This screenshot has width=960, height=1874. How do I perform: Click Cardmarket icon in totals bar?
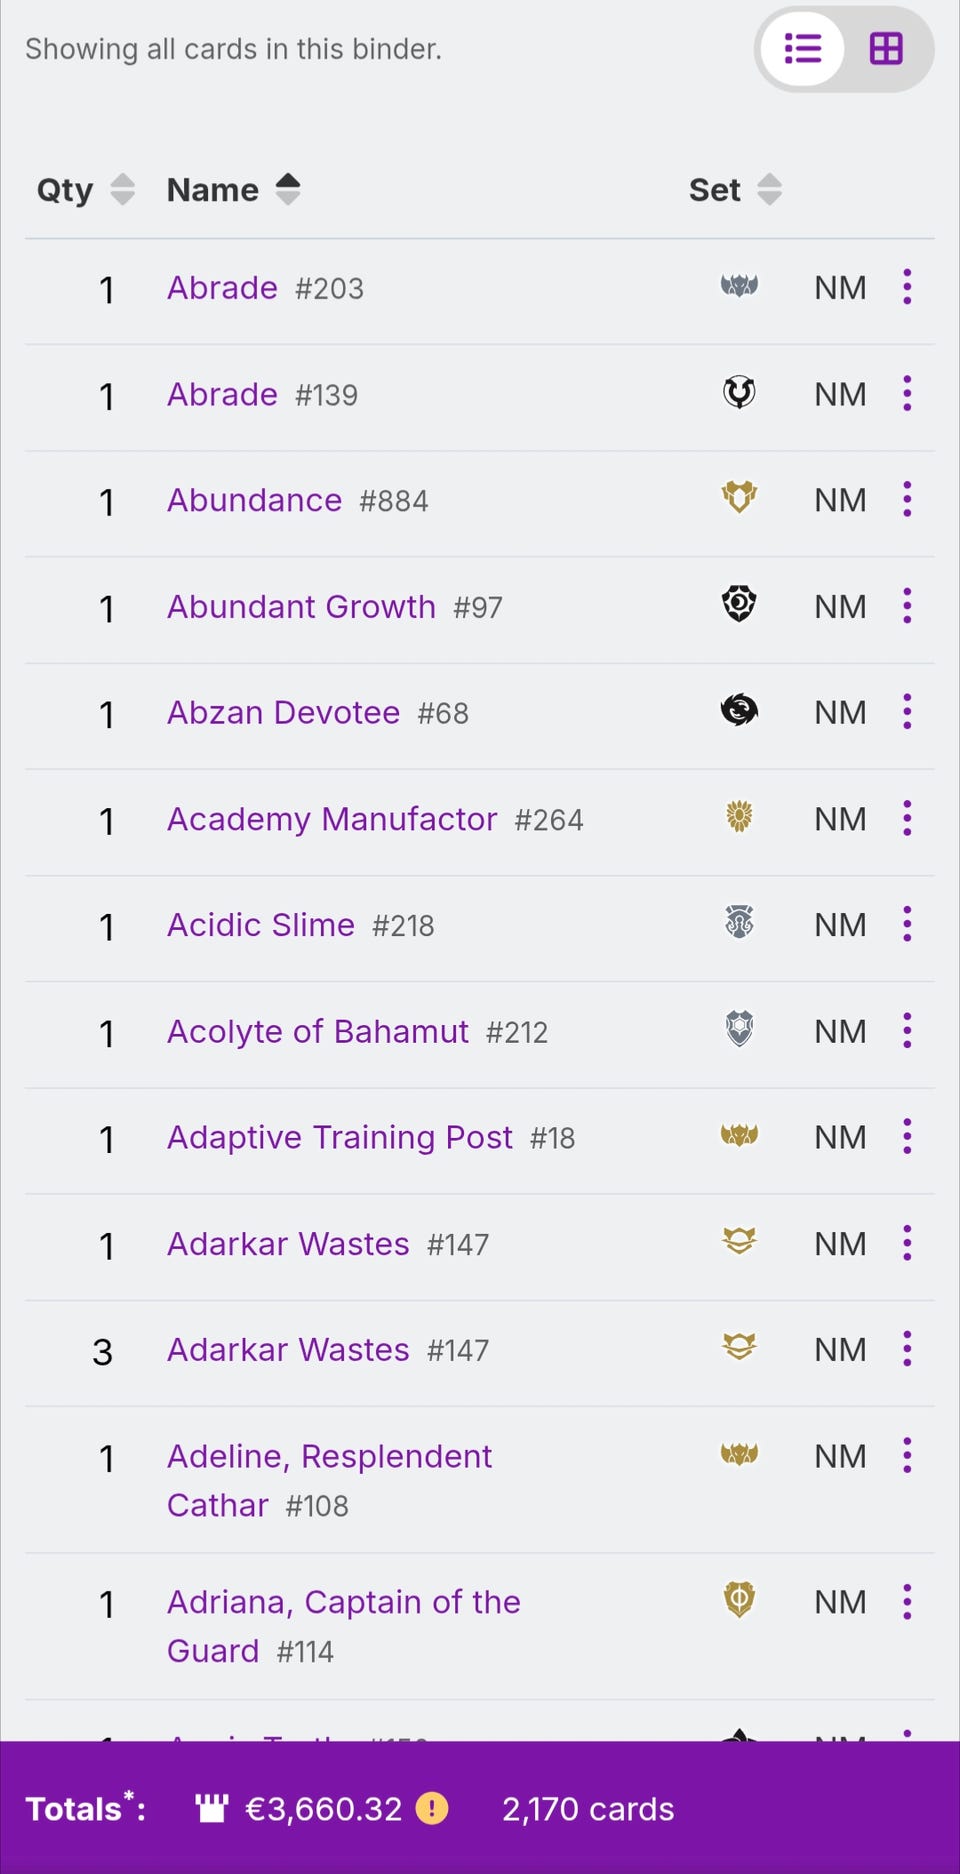212,1808
